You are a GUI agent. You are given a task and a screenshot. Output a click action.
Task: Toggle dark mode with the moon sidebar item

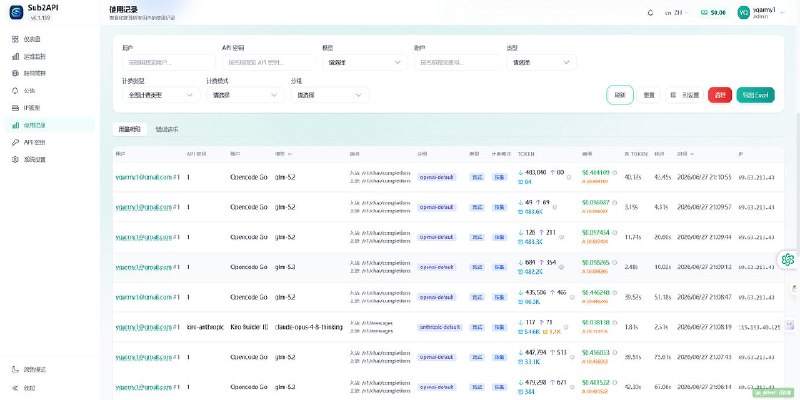[49, 369]
